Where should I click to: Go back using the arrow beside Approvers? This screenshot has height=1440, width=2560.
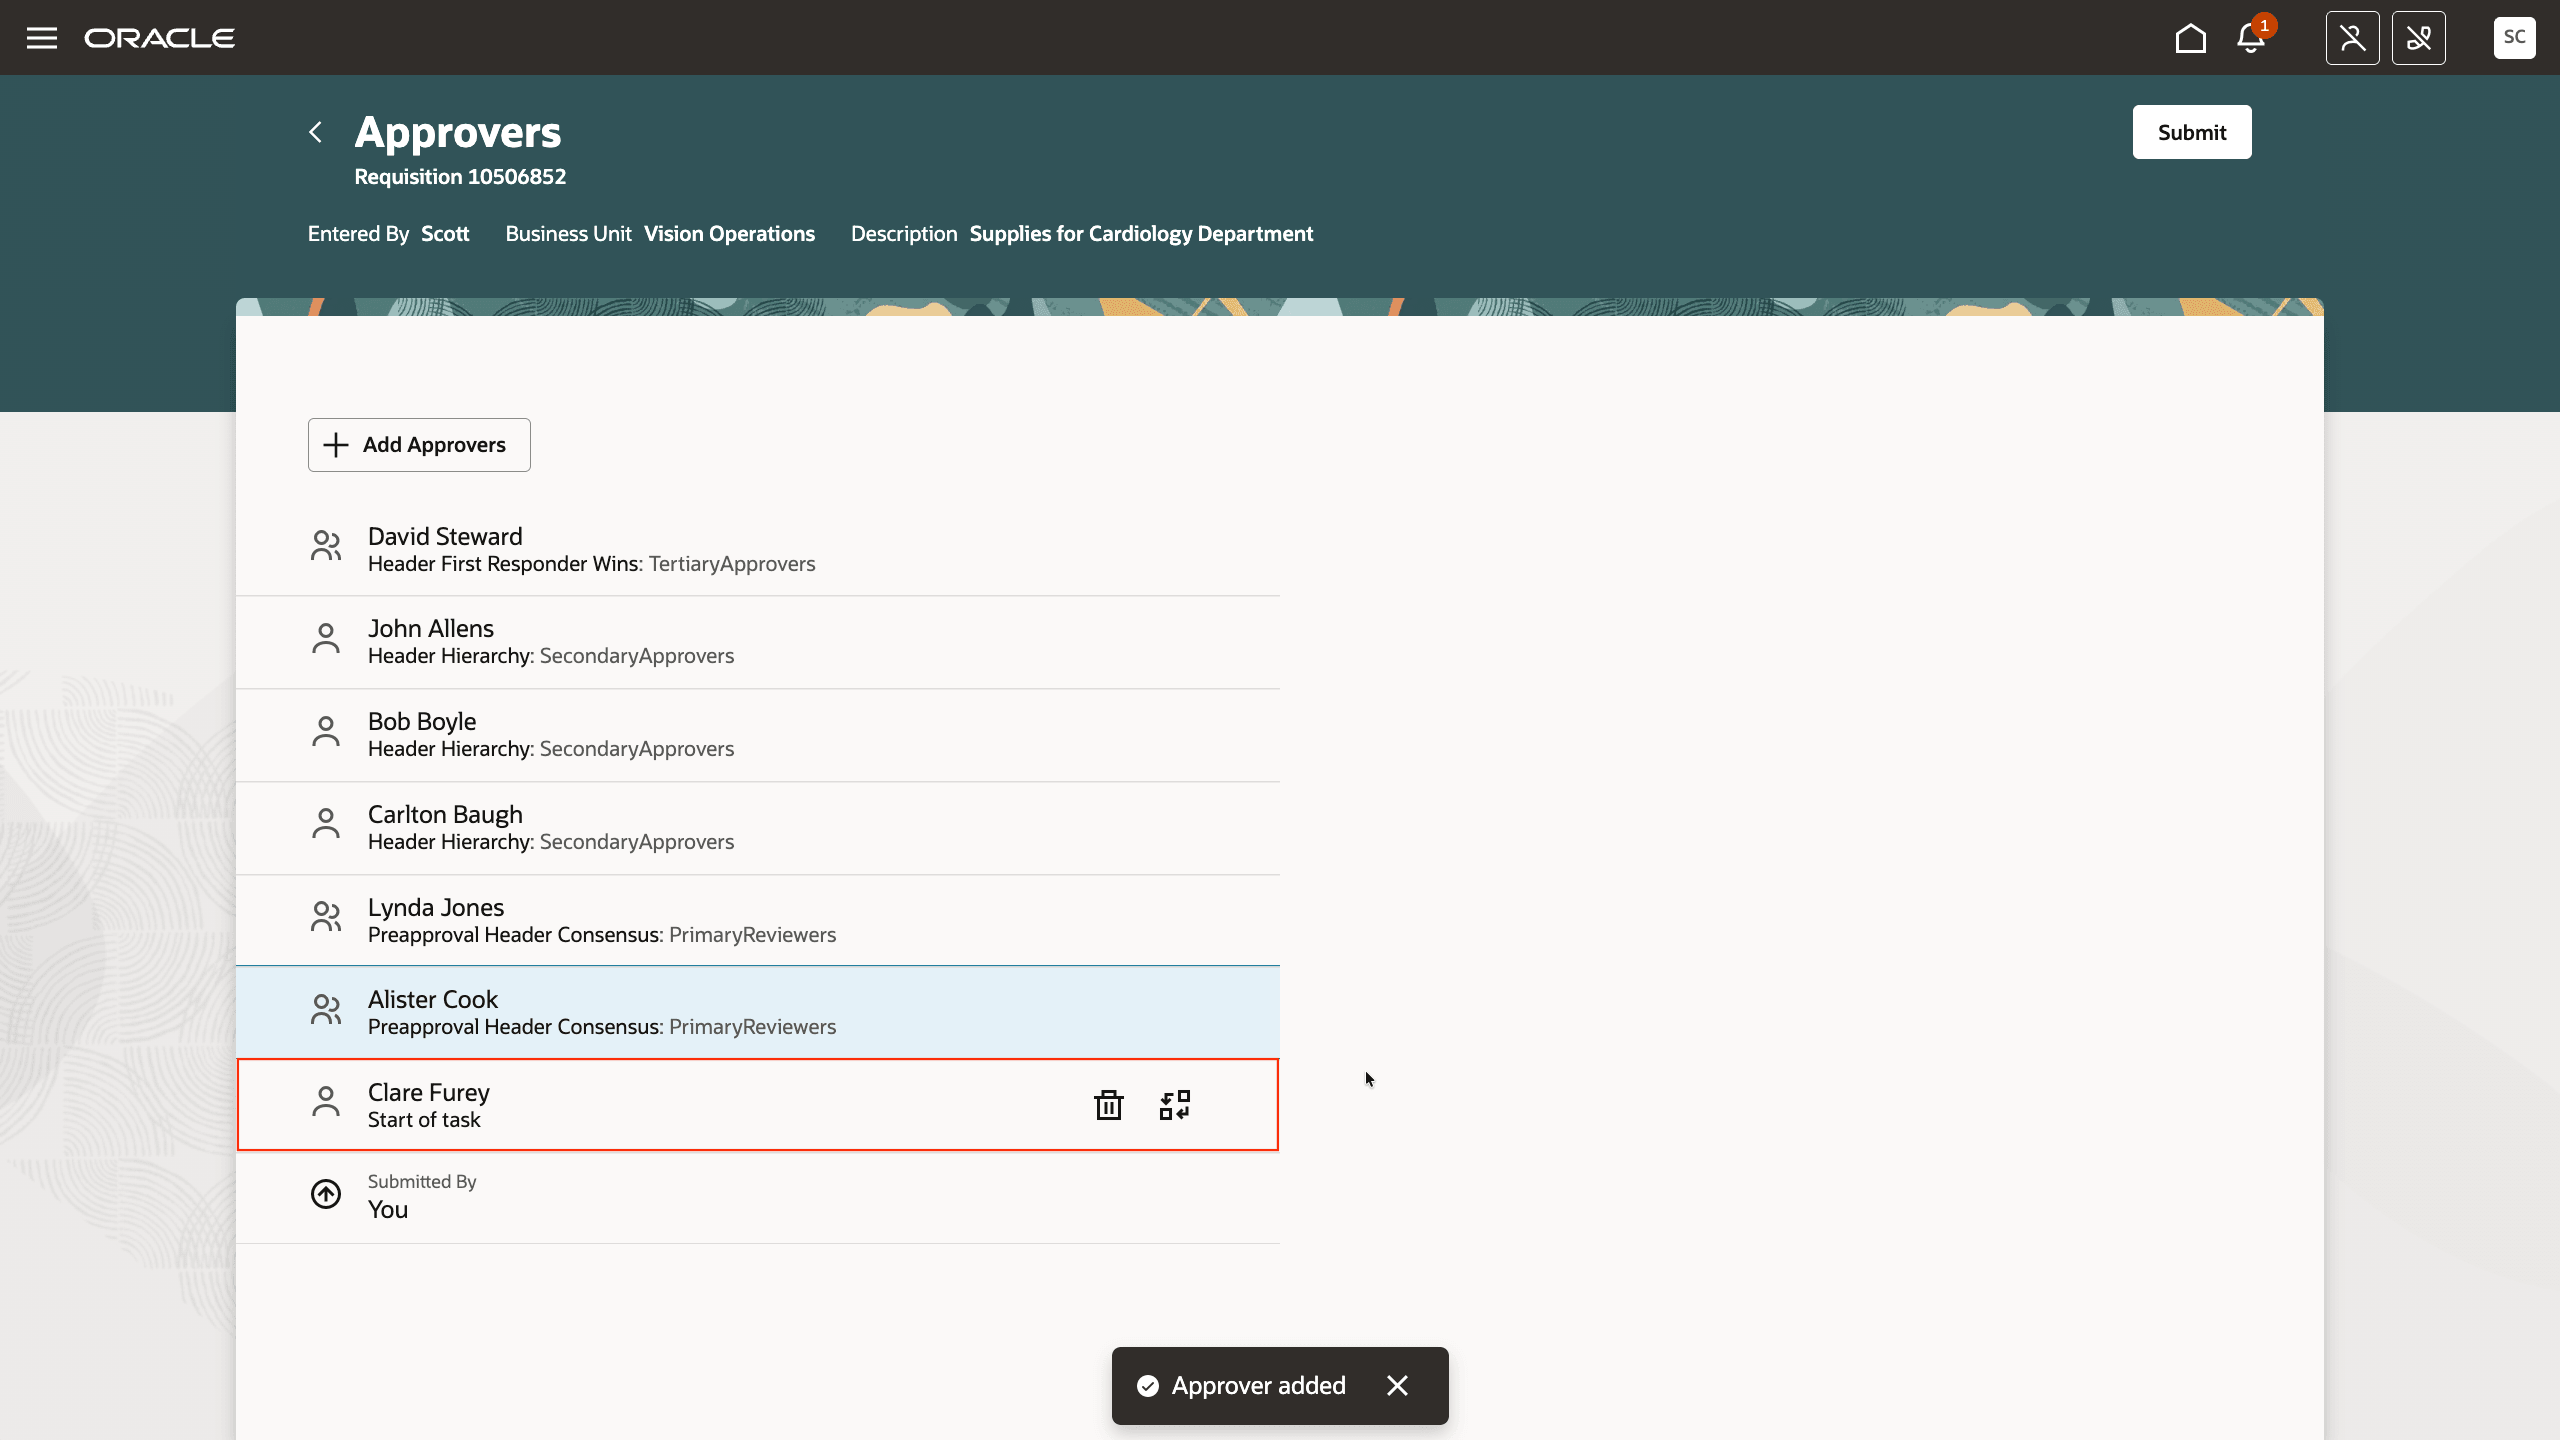(x=316, y=132)
